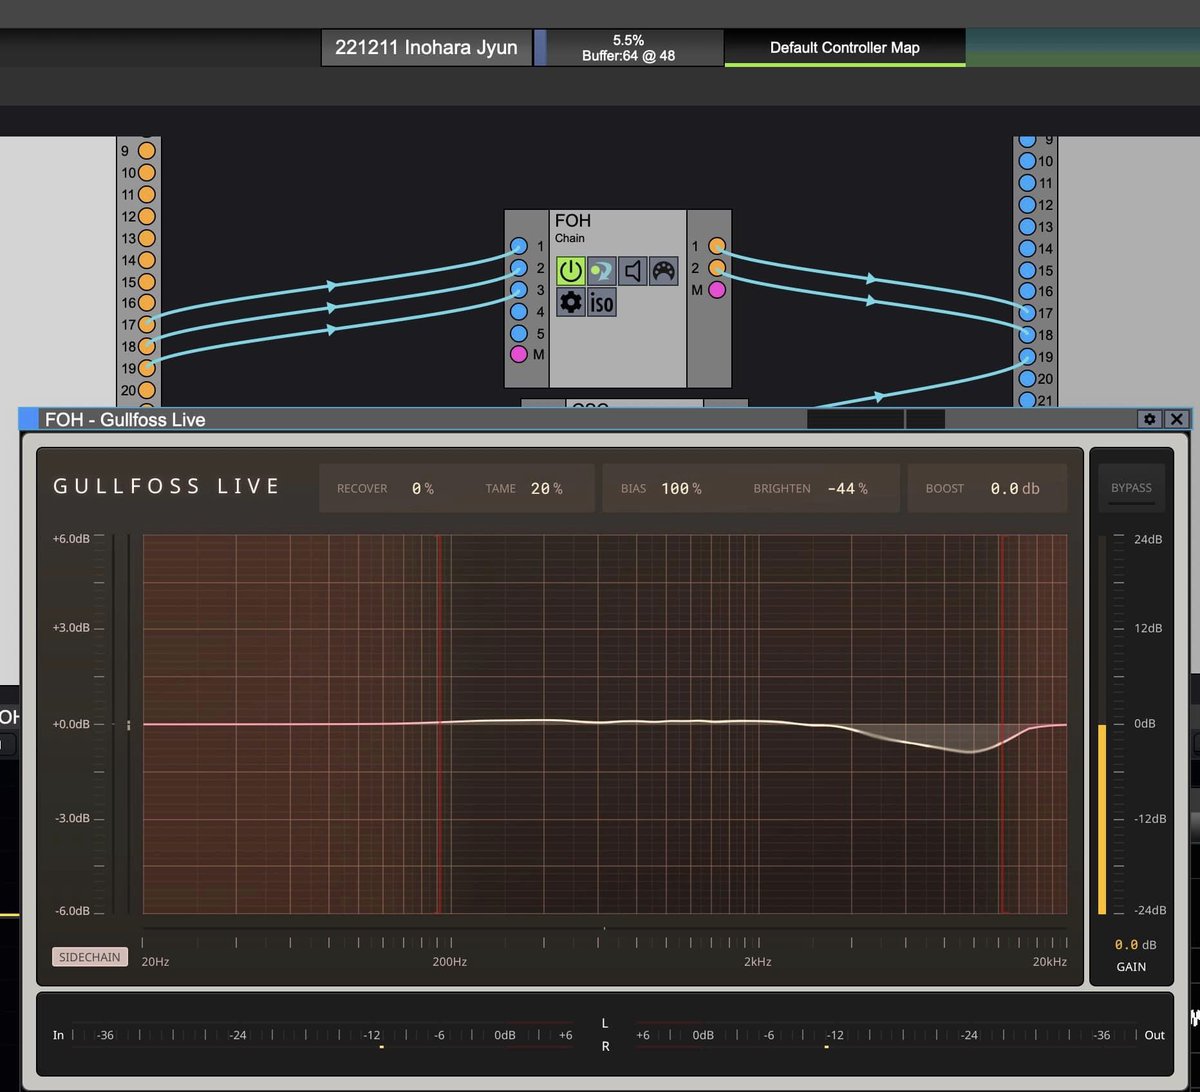1200x1092 pixels.
Task: Toggle the SIDECHAIN button
Action: pos(90,957)
